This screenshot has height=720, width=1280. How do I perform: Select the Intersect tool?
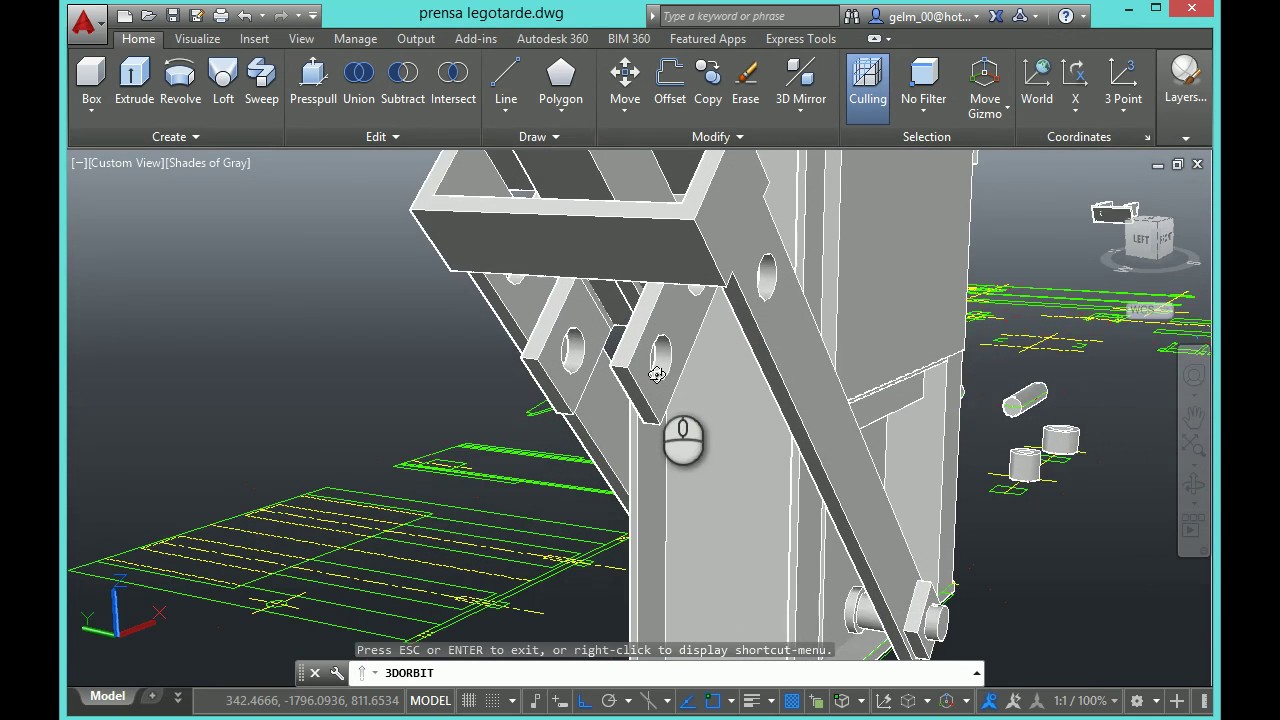tap(453, 82)
